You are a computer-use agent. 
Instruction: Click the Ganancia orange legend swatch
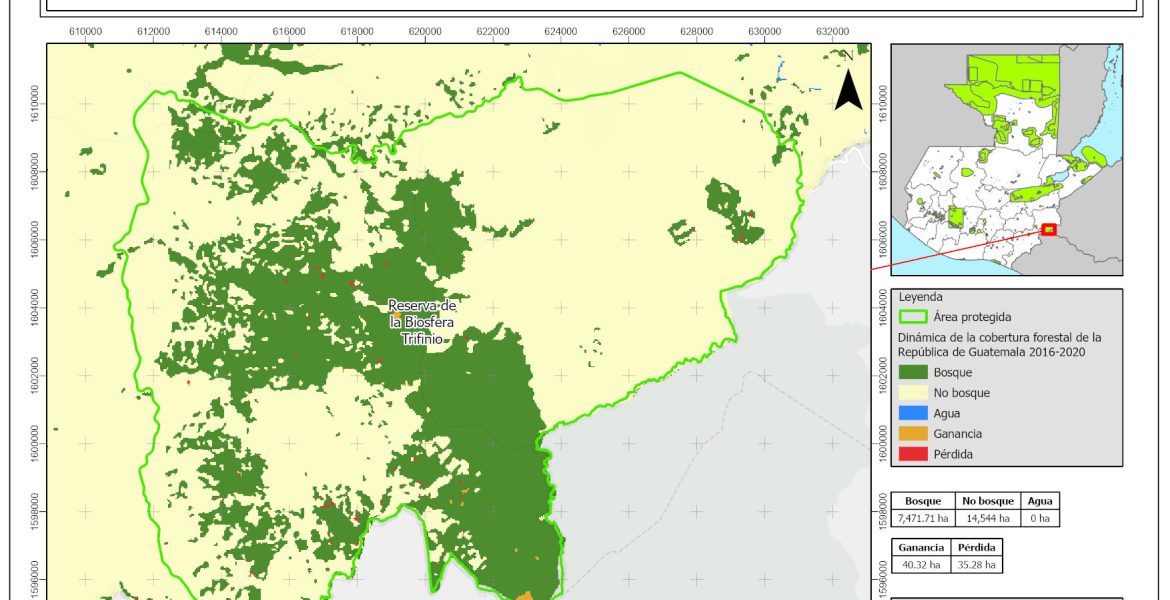tap(913, 434)
